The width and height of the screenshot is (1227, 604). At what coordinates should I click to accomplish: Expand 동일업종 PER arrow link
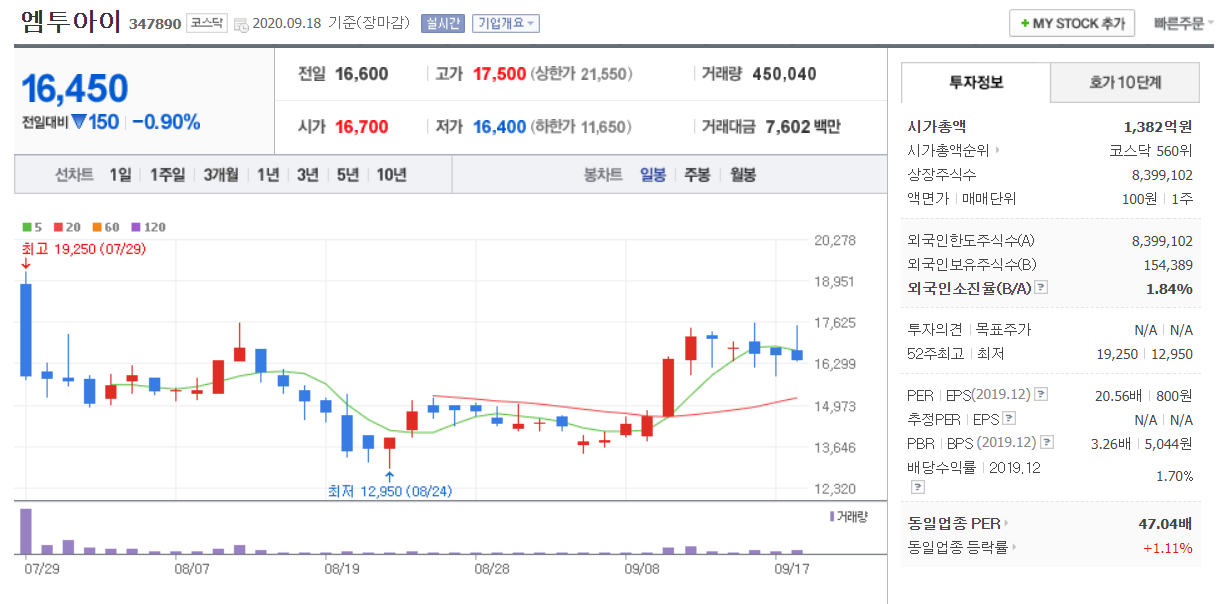tap(1006, 523)
